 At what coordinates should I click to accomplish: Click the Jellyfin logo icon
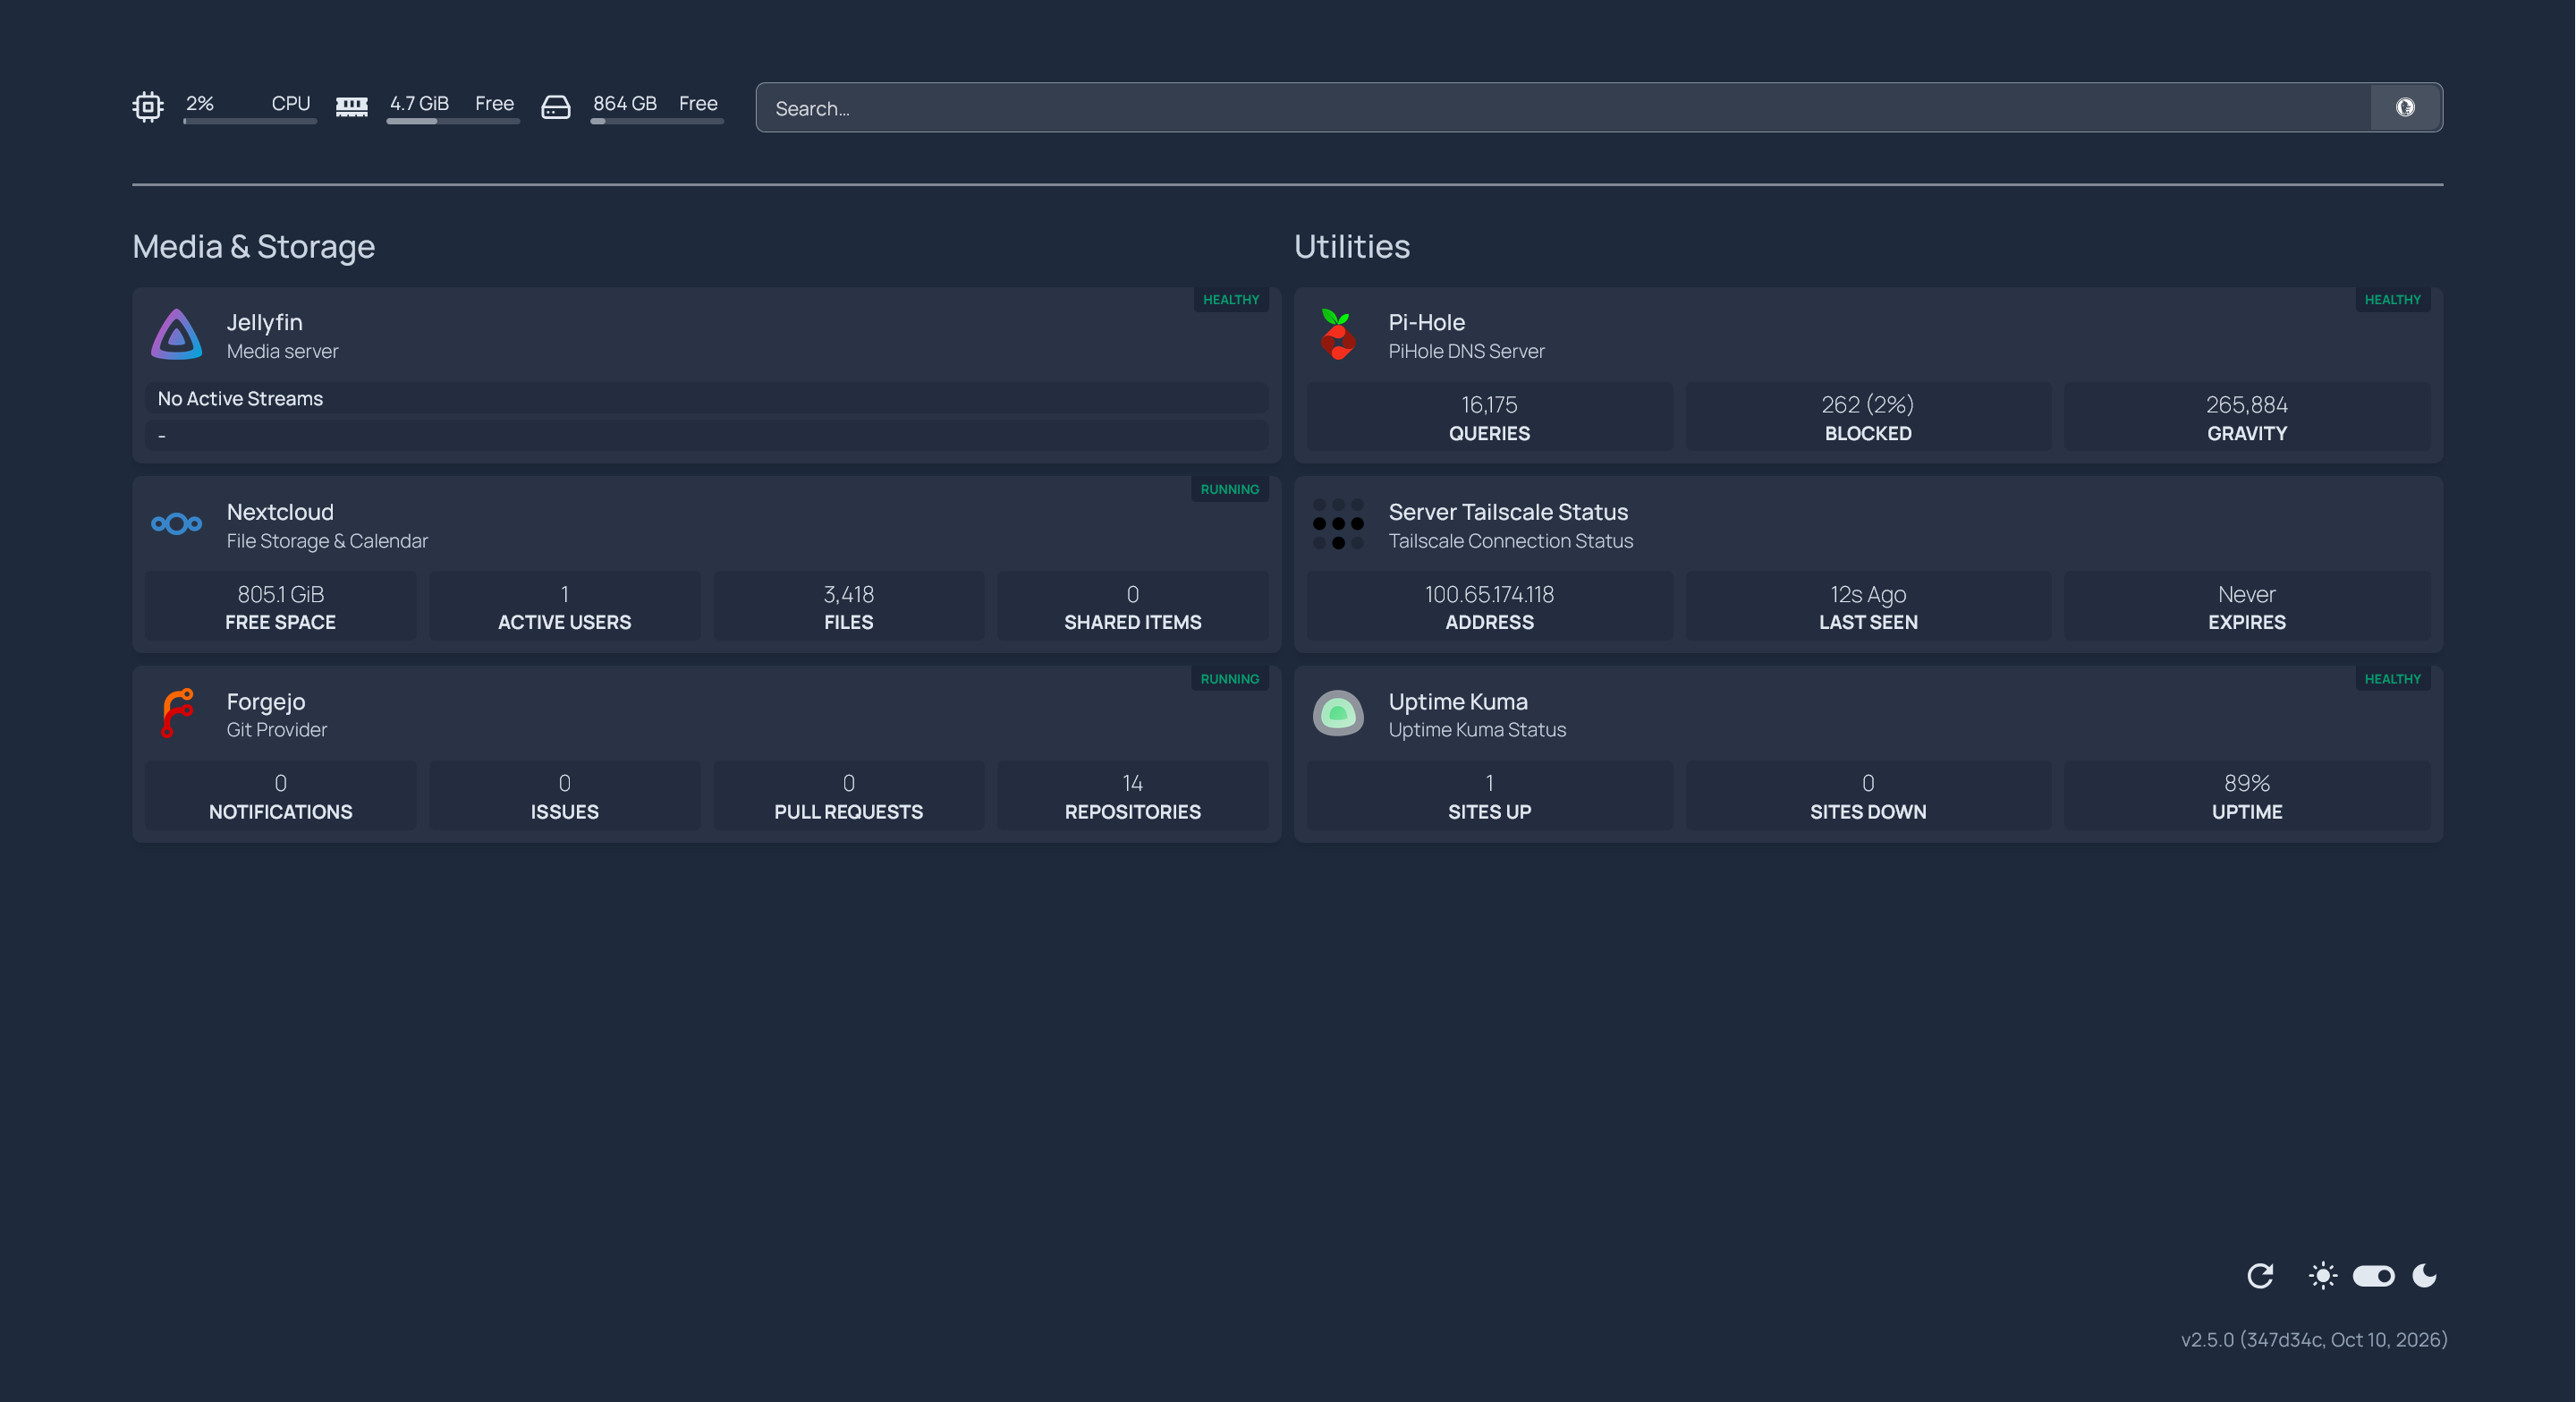[x=177, y=334]
